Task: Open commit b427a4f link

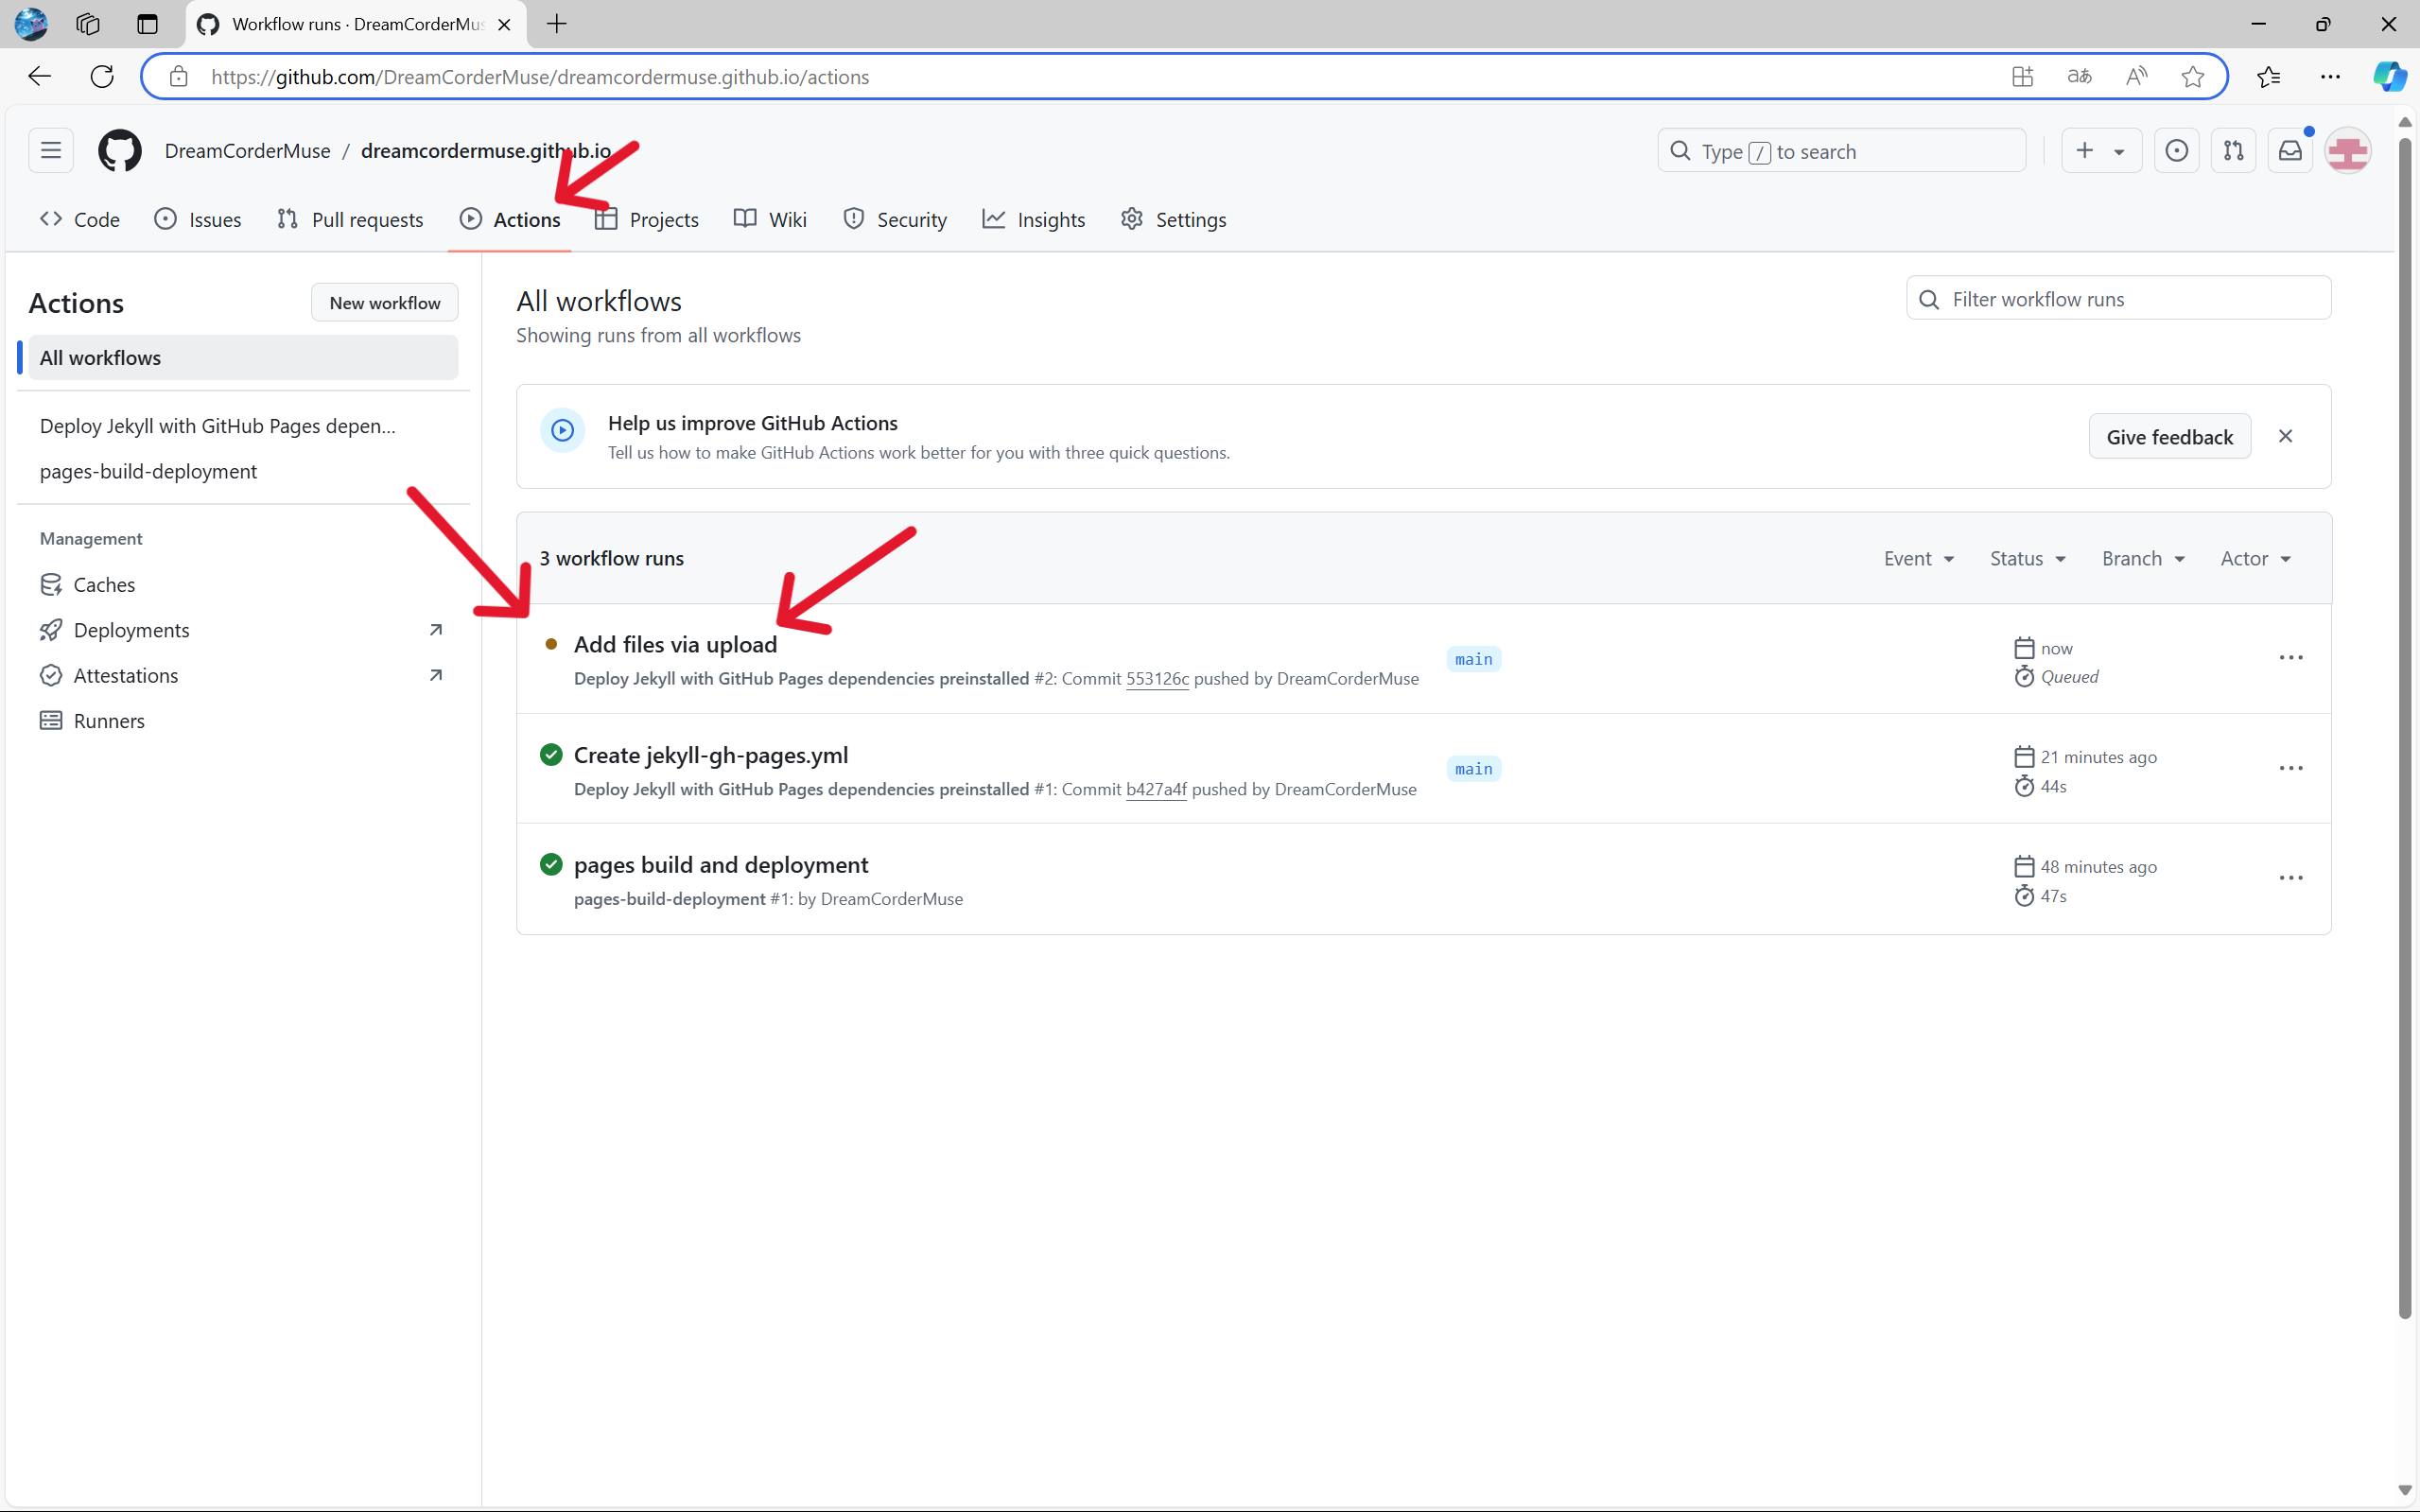Action: click(1156, 789)
